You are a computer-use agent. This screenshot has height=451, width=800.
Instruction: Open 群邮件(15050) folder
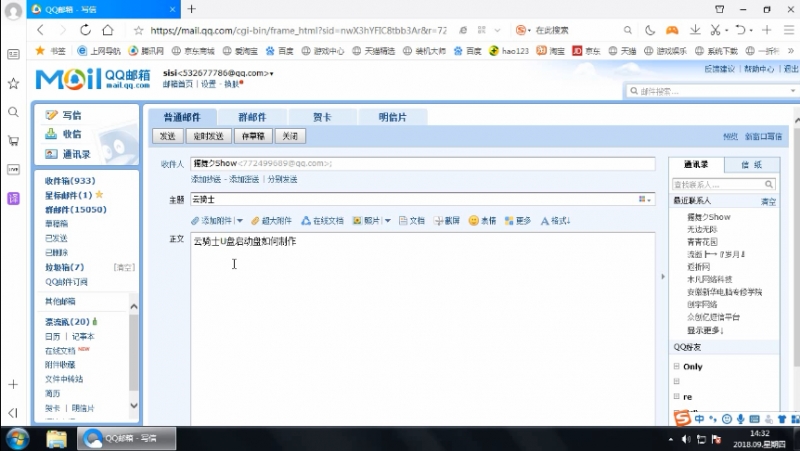click(76, 209)
